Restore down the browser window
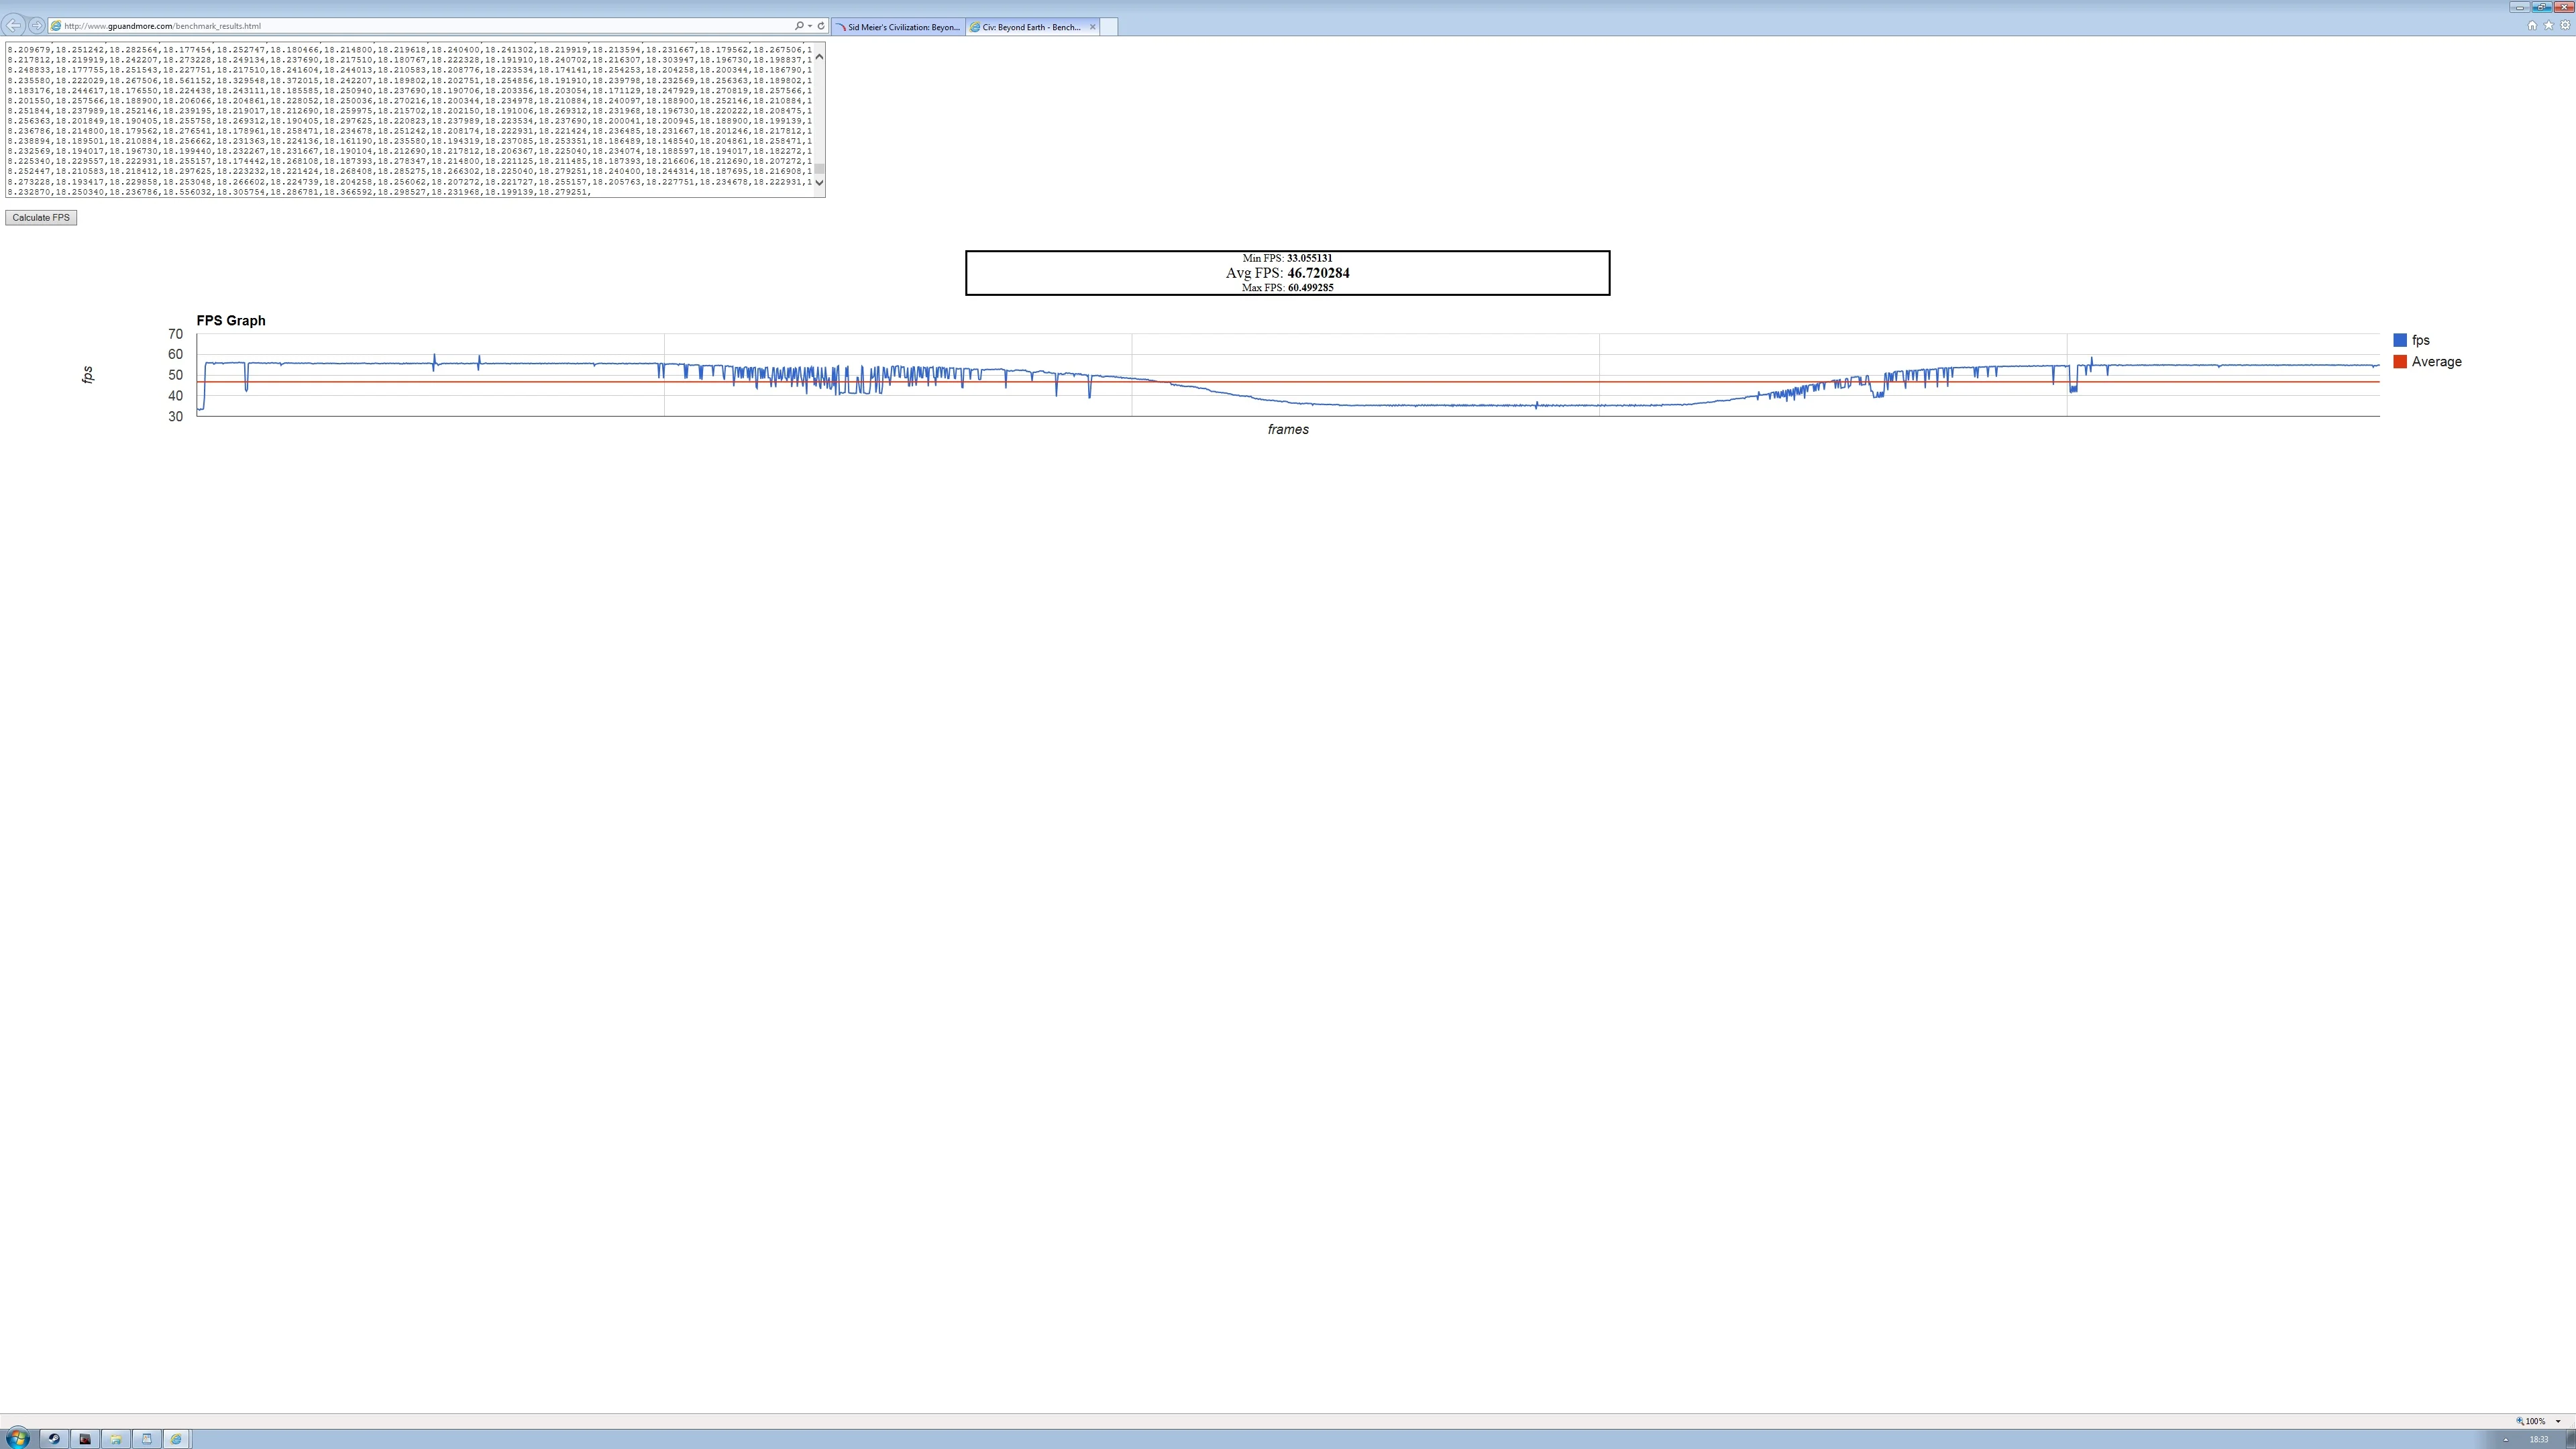This screenshot has height=1449, width=2576. 2541,6
